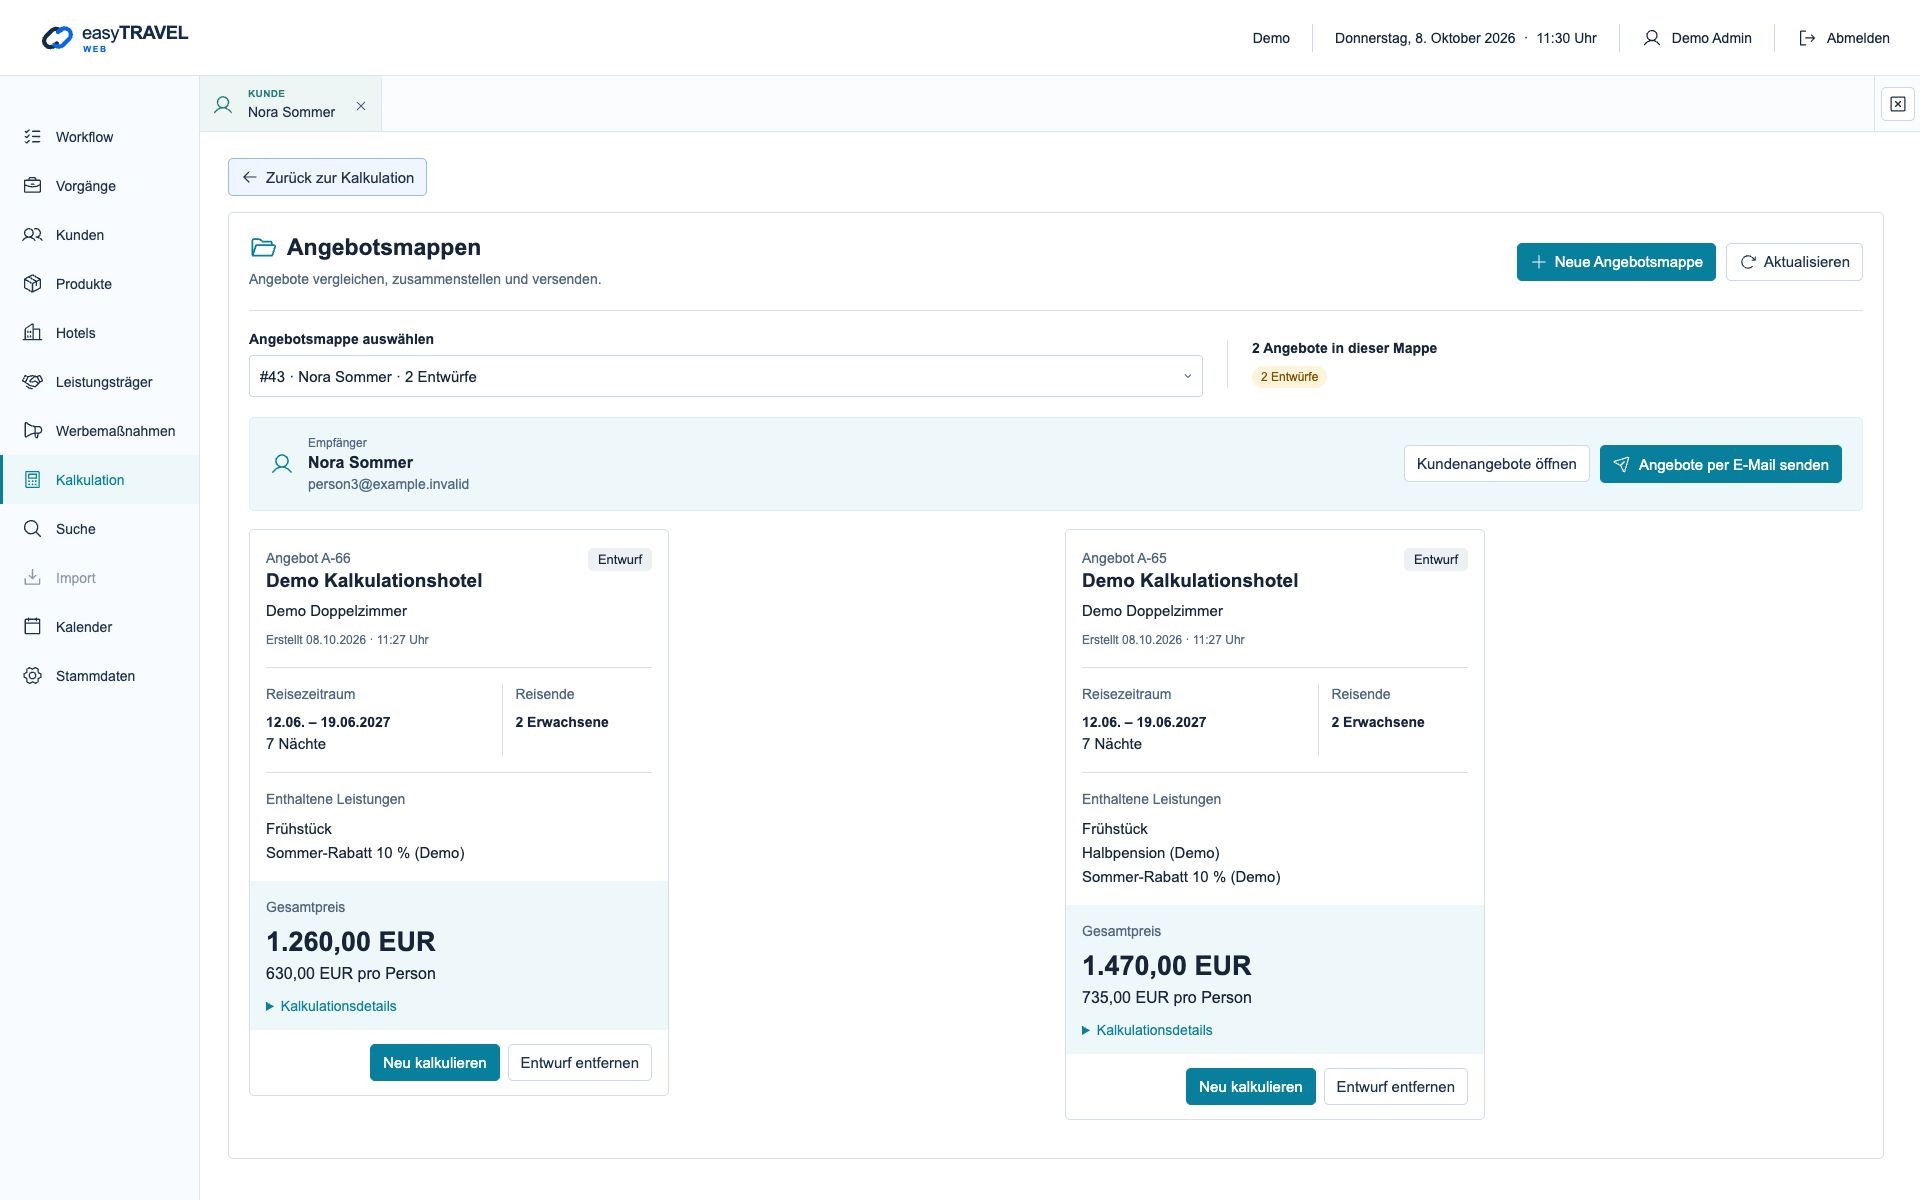Click the Import download icon
Viewport: 1920px width, 1200px height.
click(x=33, y=578)
